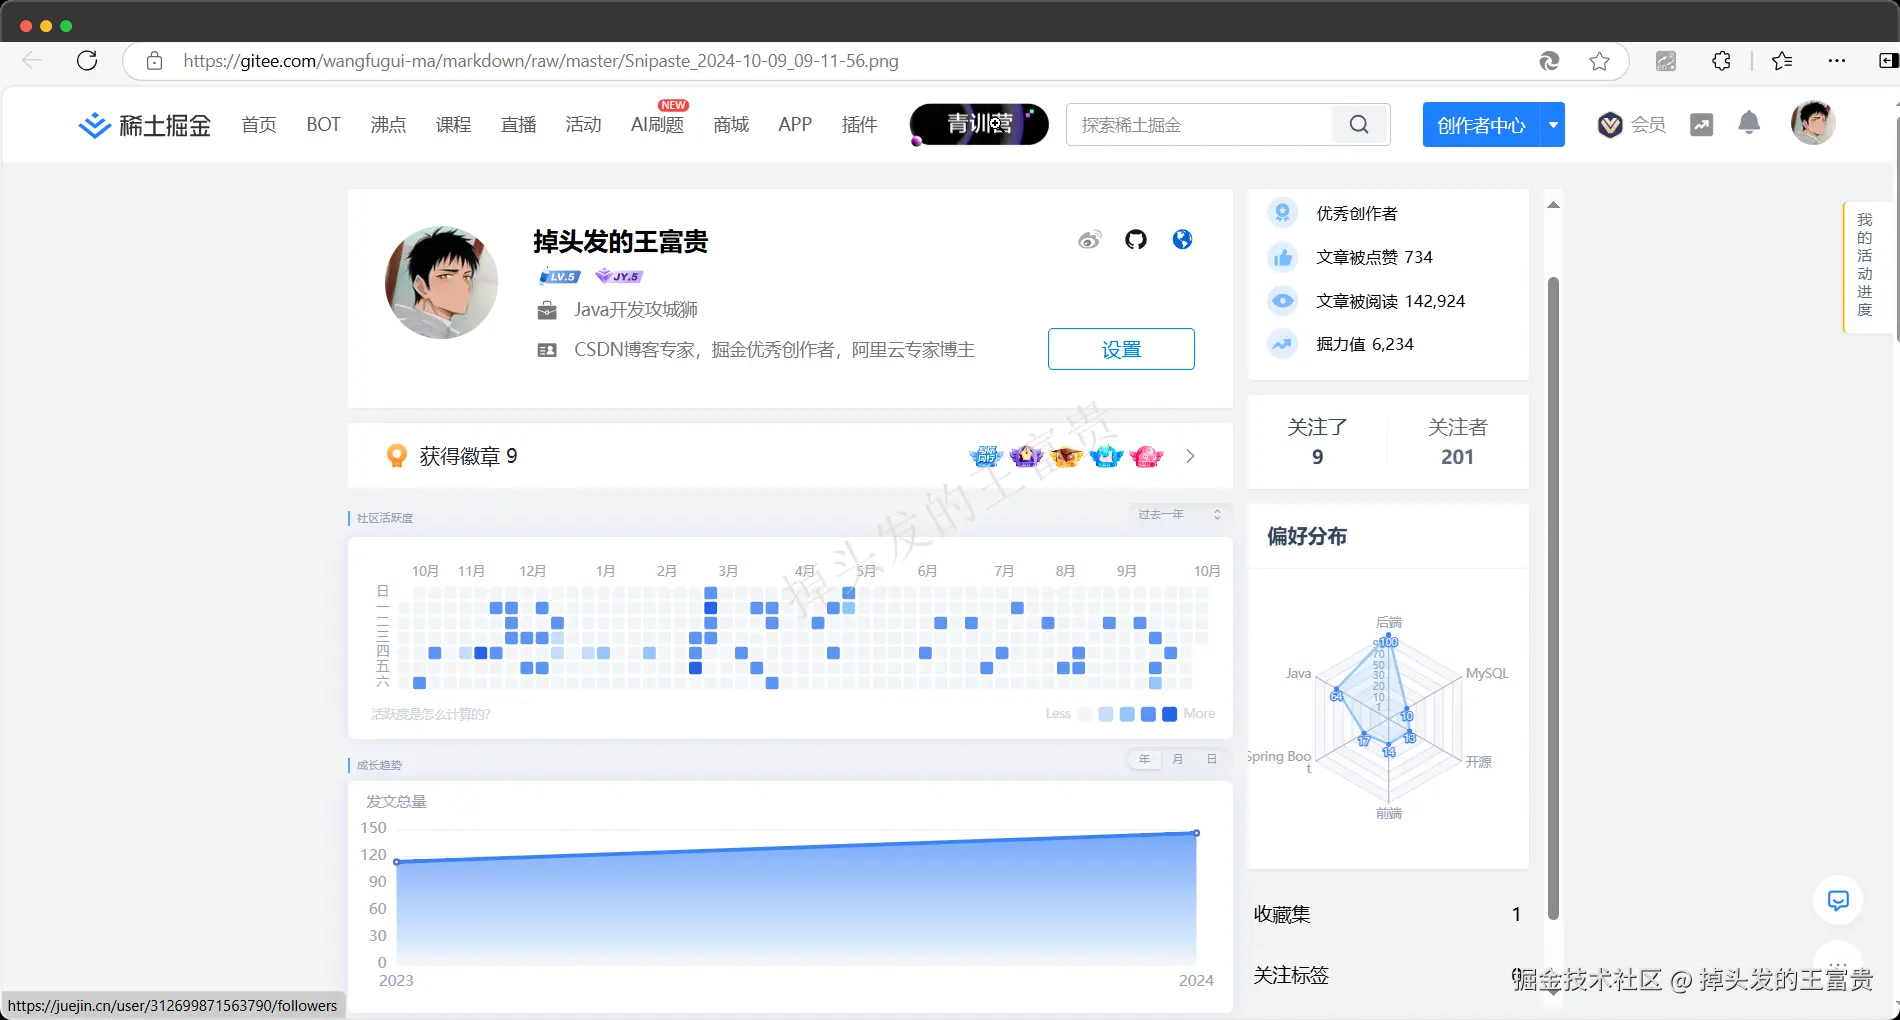1900x1020 pixels.
Task: Open 商城 in the navigation
Action: [731, 125]
